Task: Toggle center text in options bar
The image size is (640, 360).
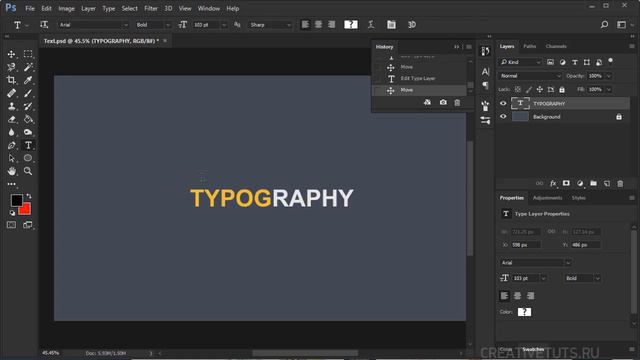Action: [318, 25]
